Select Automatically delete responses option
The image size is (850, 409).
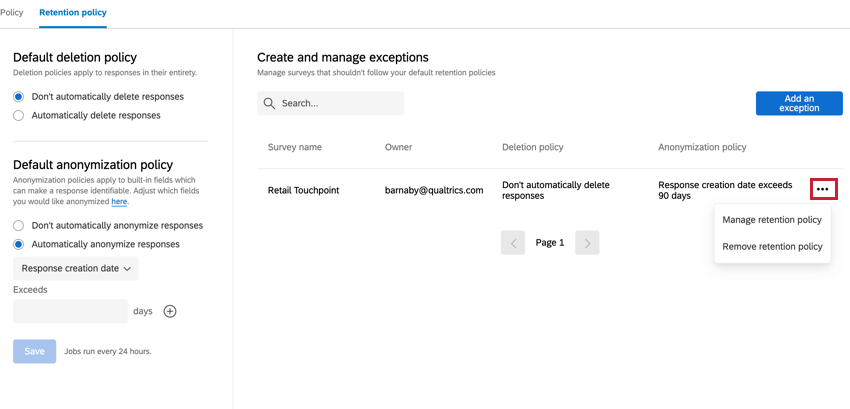19,115
